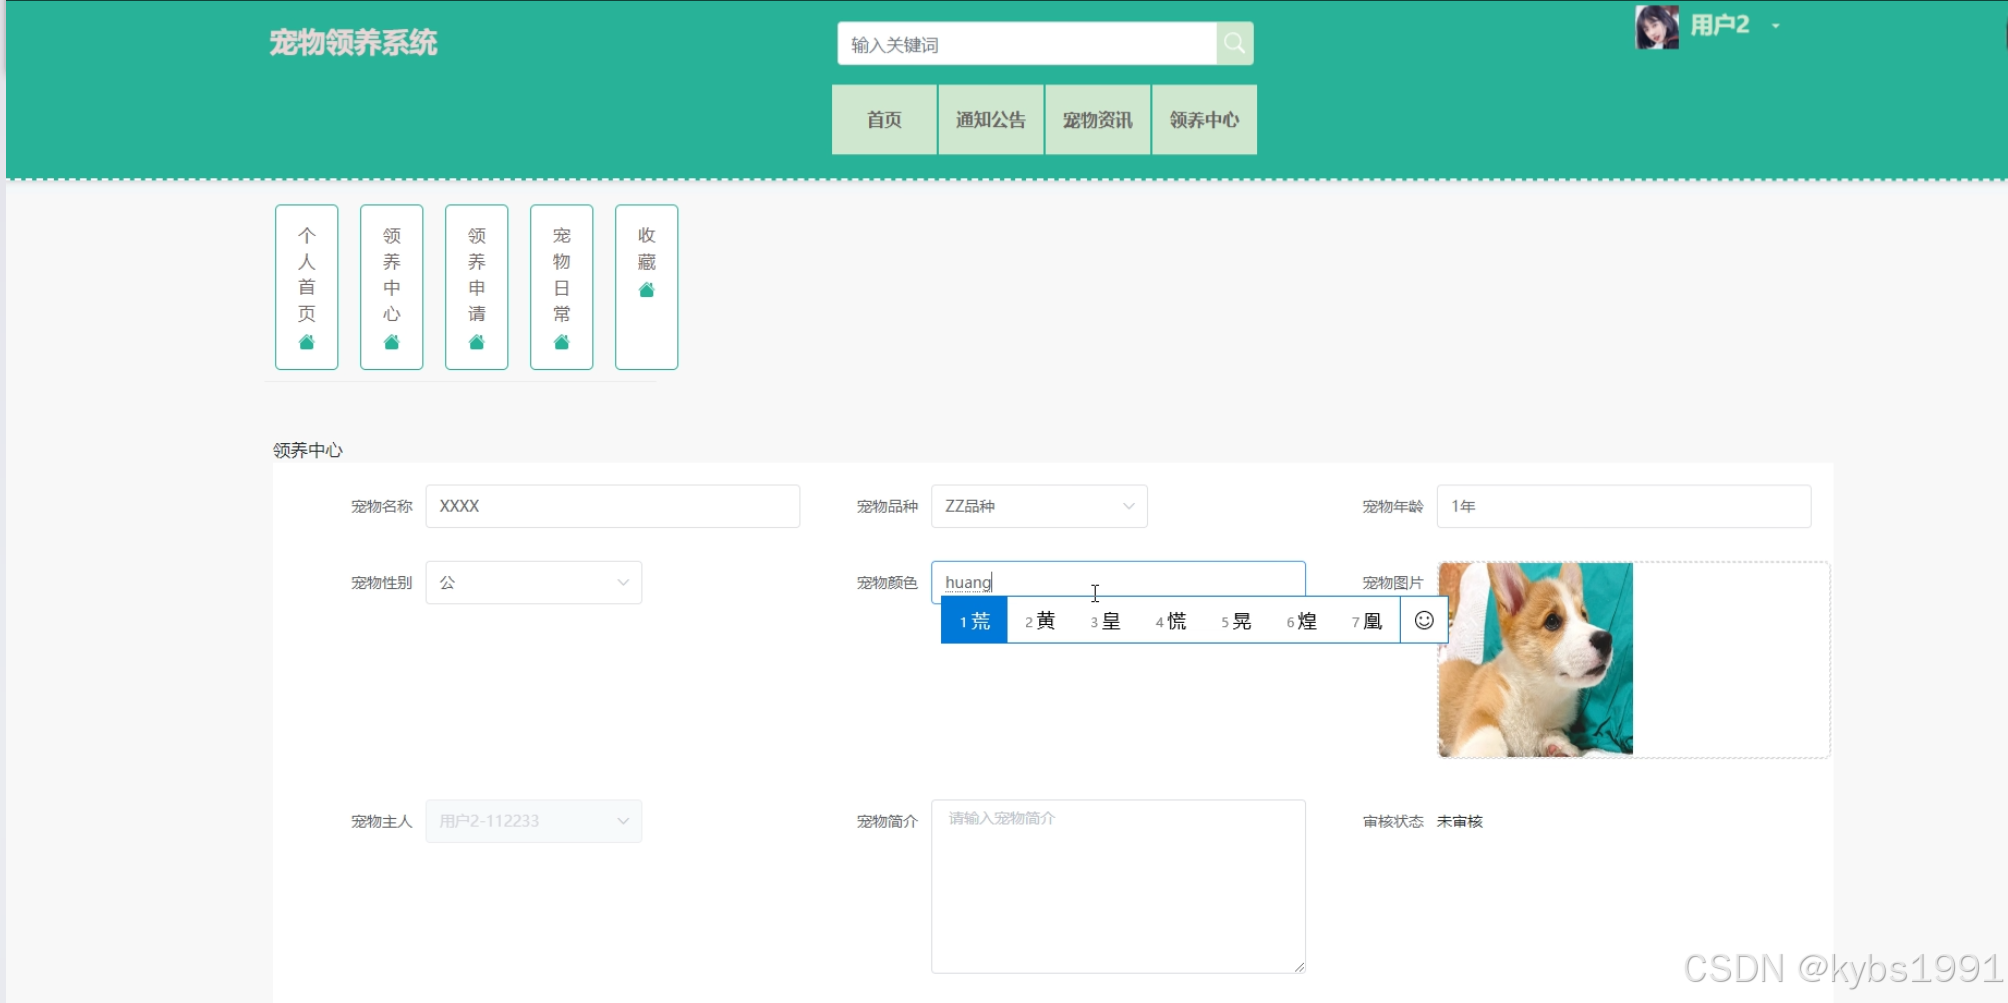2008x1003 pixels.
Task: Open the 宠物品种 dropdown showing ZZ品种
Action: click(x=1039, y=506)
